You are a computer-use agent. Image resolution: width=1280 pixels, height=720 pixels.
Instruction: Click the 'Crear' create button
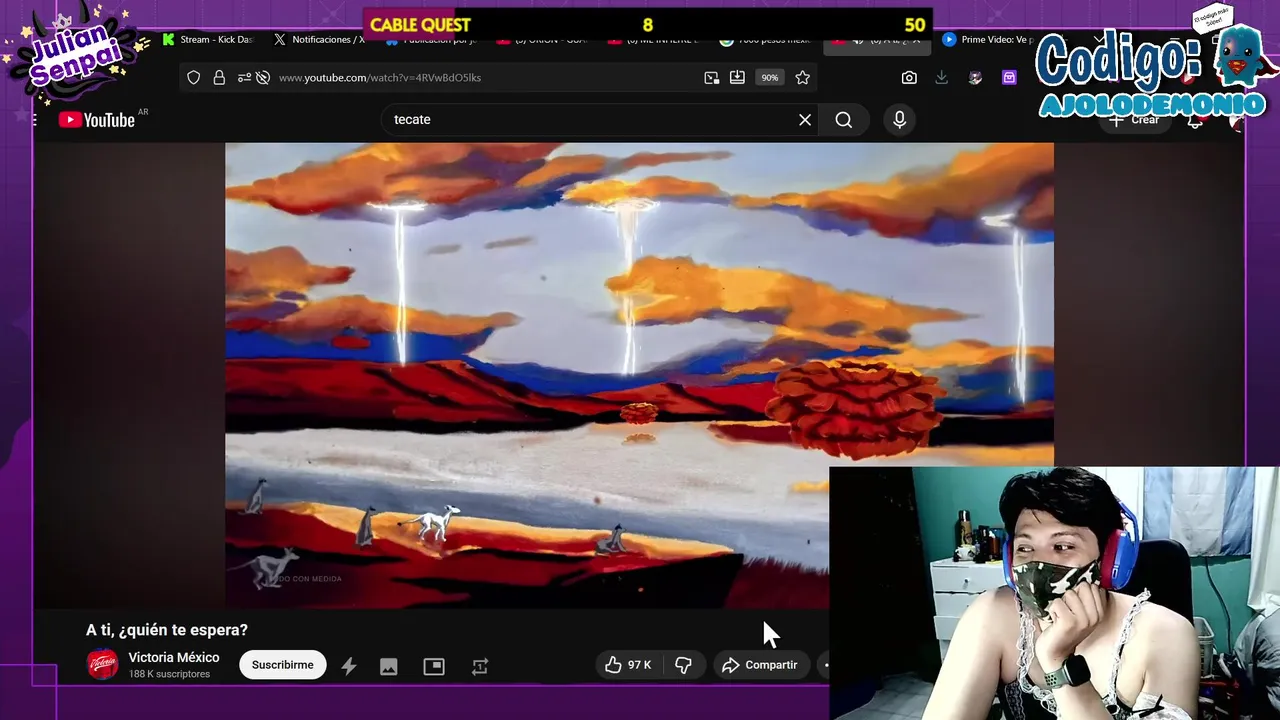coord(1135,120)
